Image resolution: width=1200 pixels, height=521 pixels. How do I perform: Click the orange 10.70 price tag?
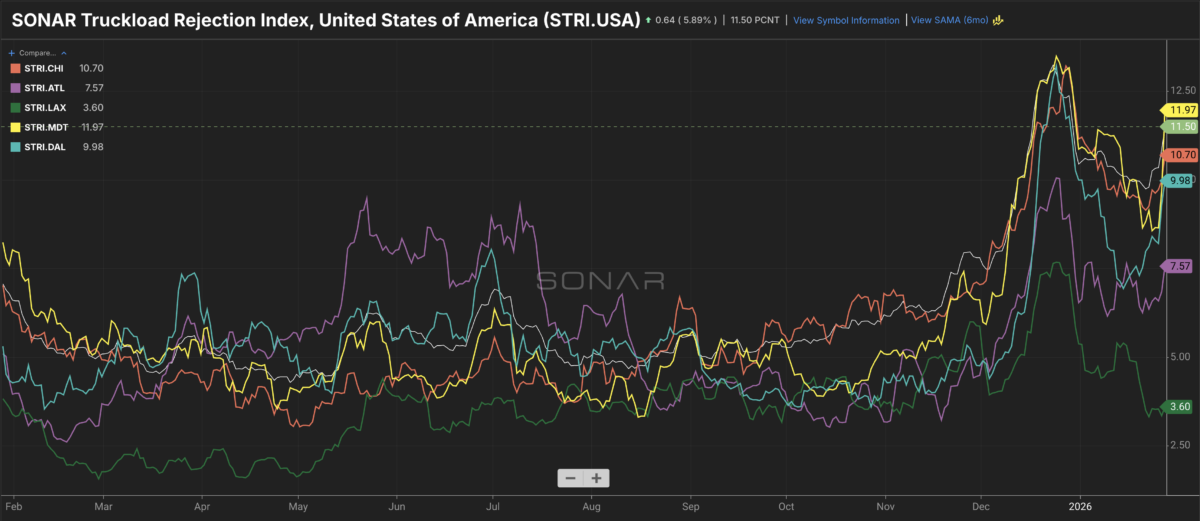pos(1181,154)
